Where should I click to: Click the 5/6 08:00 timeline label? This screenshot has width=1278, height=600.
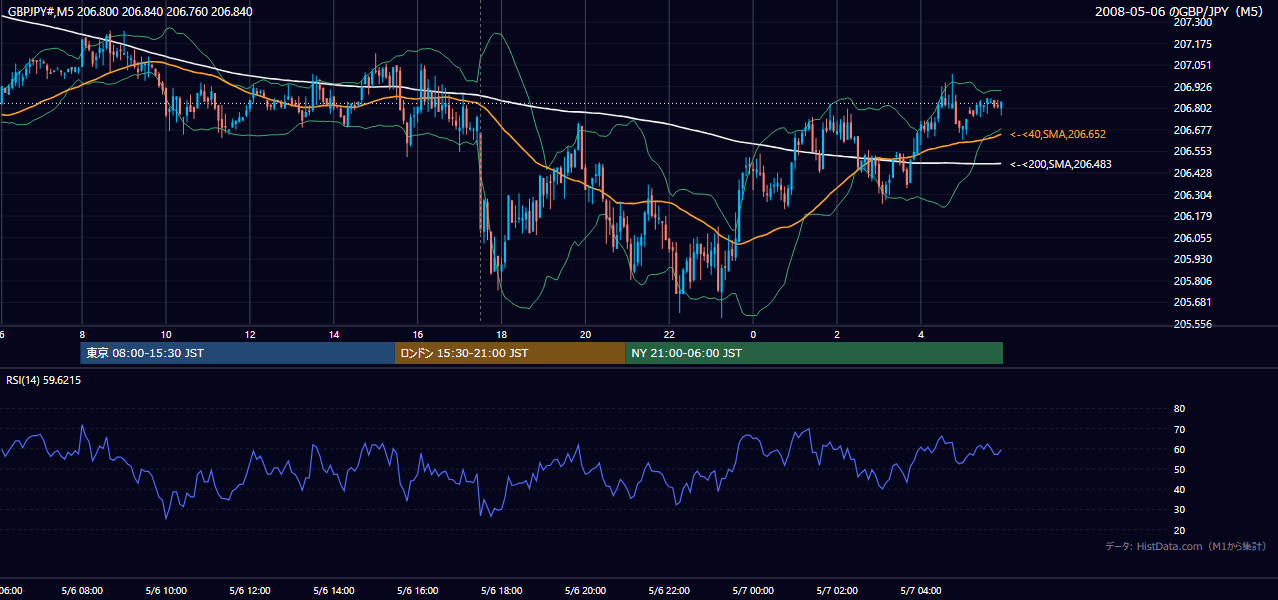click(x=82, y=591)
